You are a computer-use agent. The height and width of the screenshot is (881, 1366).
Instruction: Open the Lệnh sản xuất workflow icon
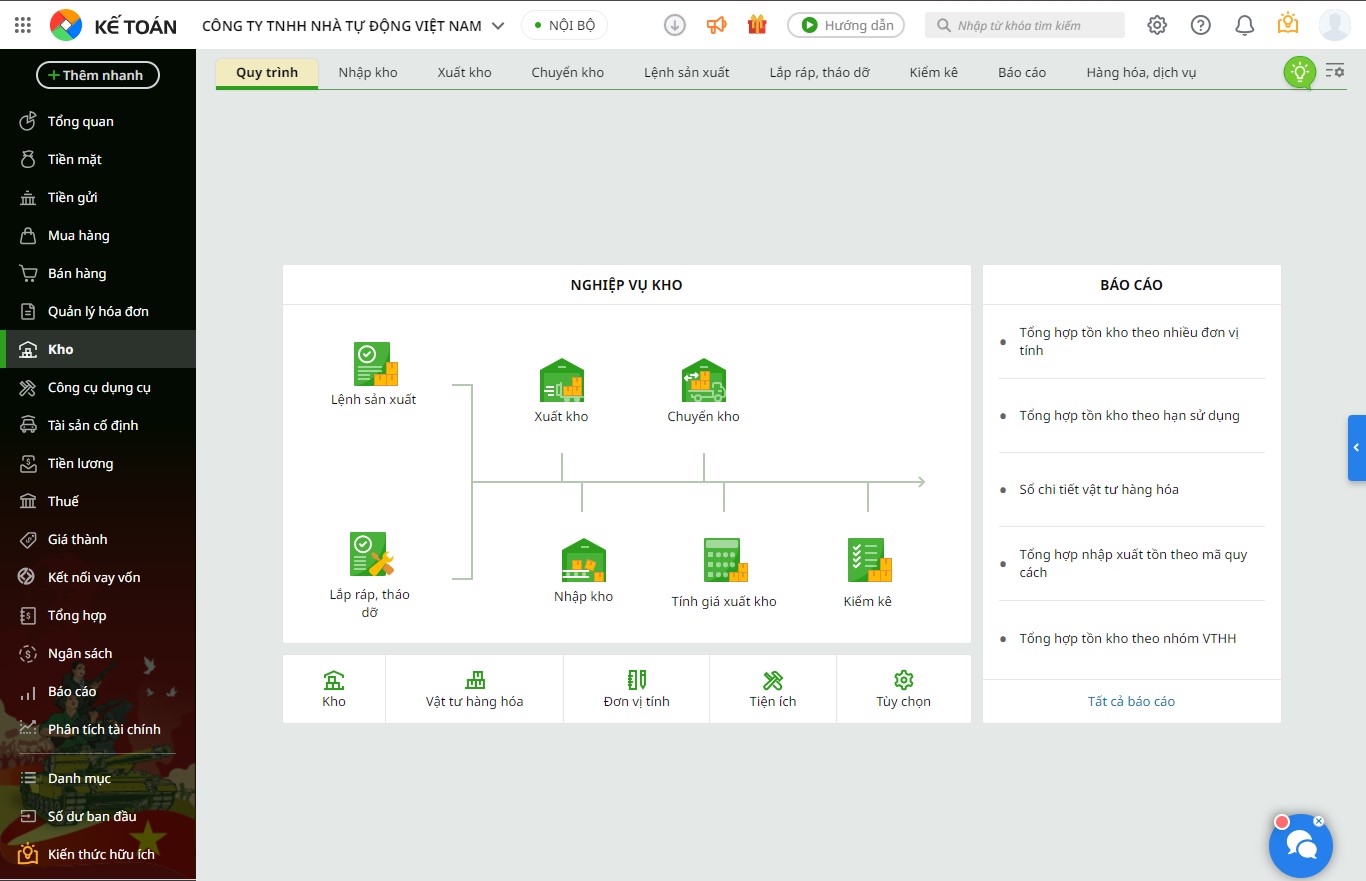[x=376, y=364]
